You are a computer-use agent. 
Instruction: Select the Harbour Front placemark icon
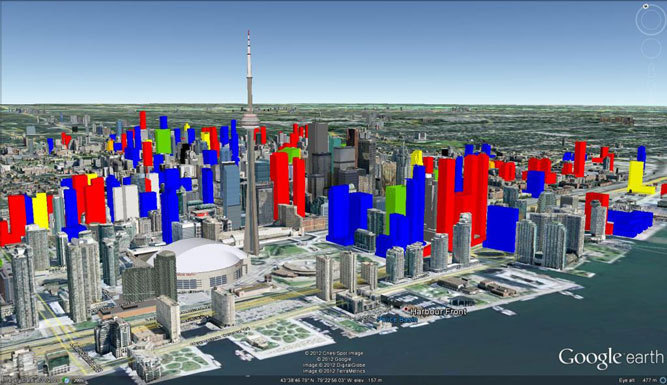407,309
